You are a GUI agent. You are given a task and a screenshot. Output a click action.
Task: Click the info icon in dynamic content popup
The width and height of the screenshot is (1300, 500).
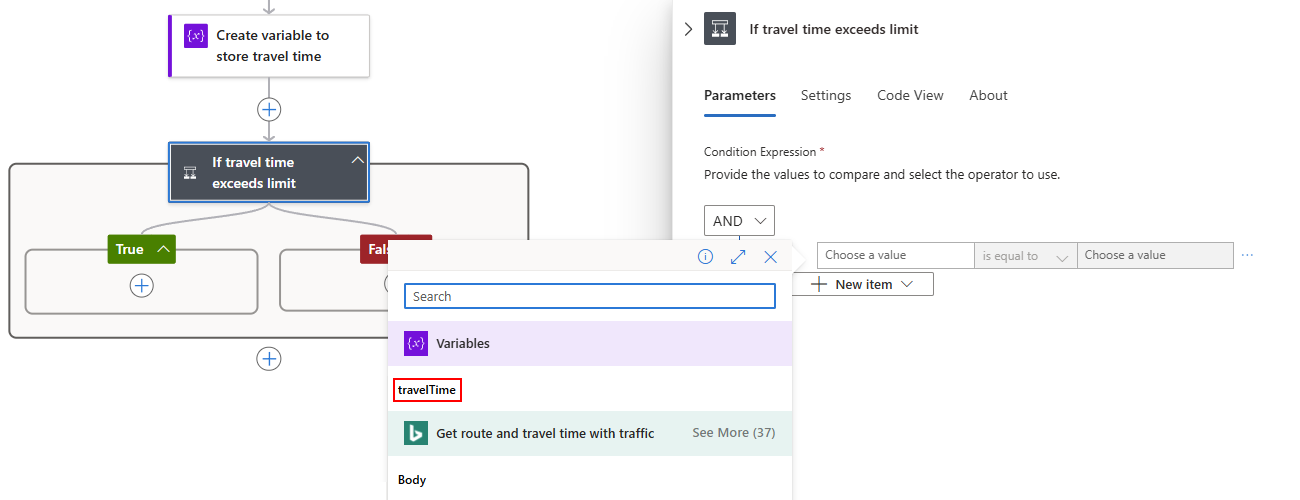(x=705, y=257)
